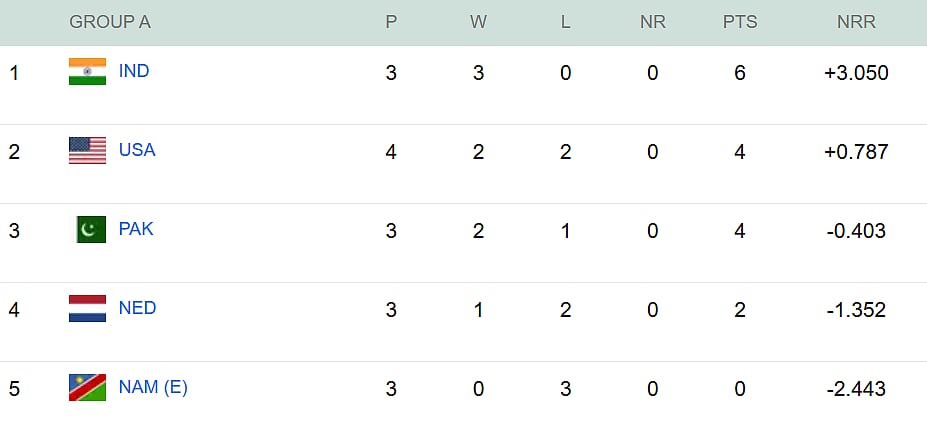Click the W column header
This screenshot has height=432, width=927.
point(478,22)
